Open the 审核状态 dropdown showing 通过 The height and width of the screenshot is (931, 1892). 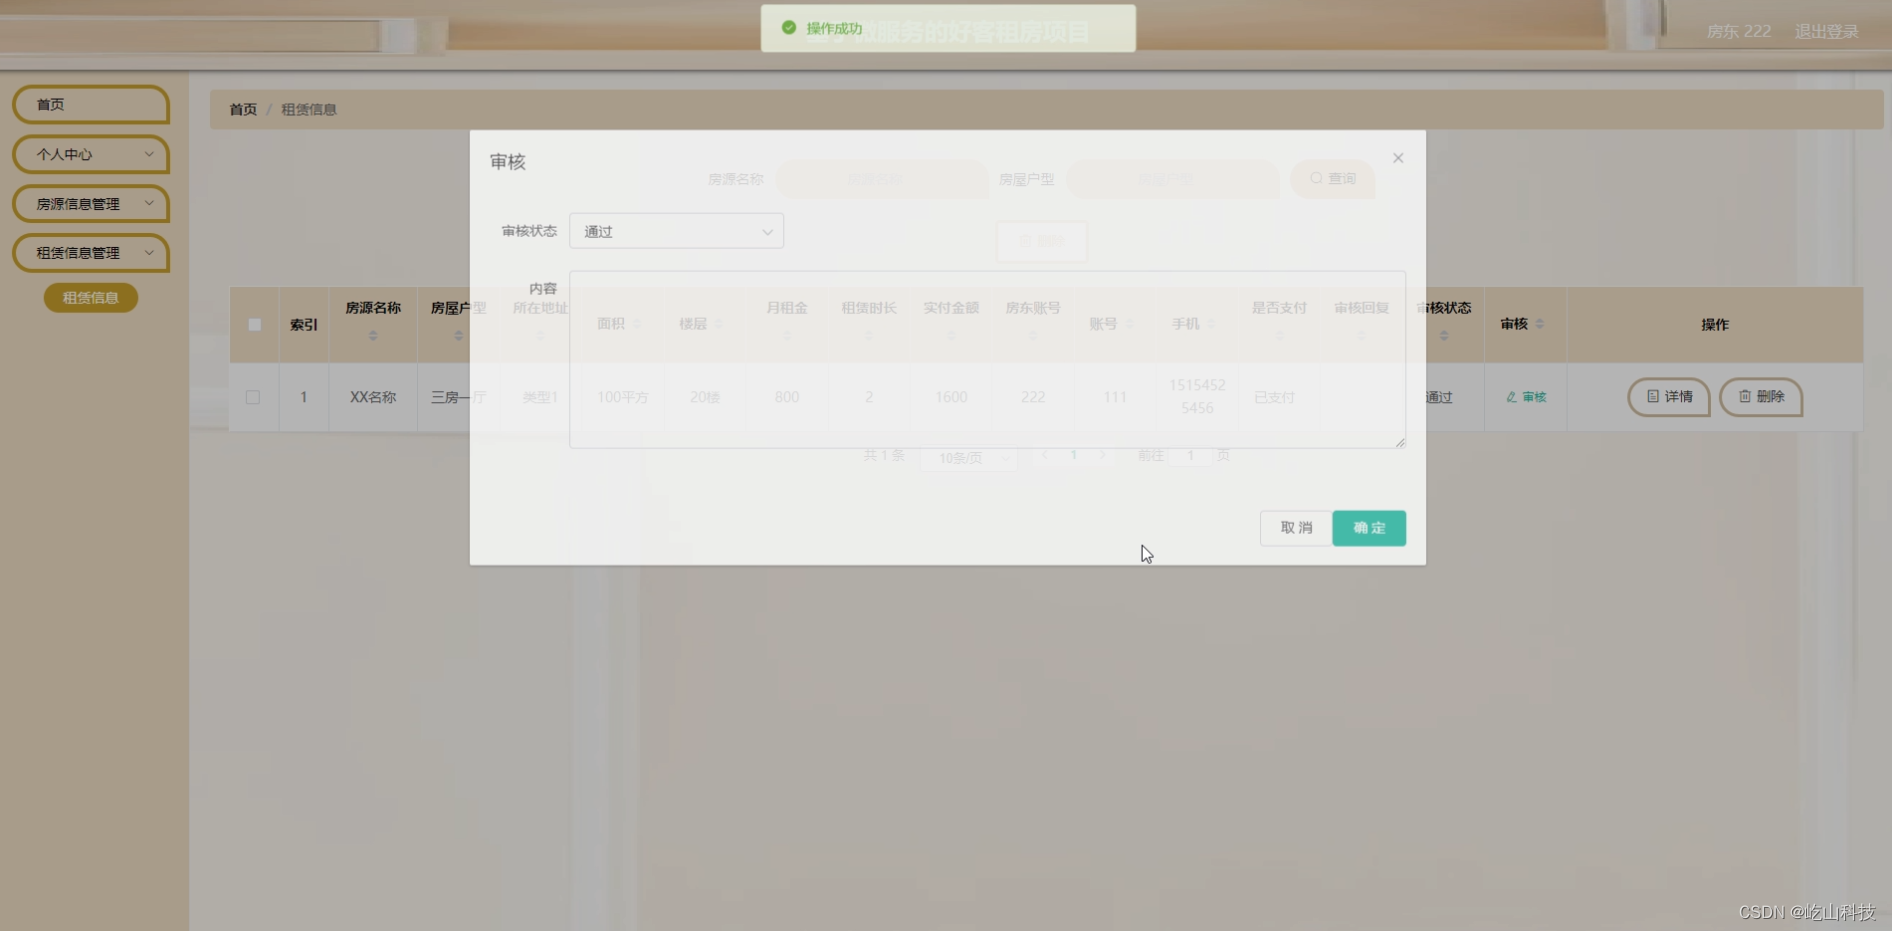676,230
